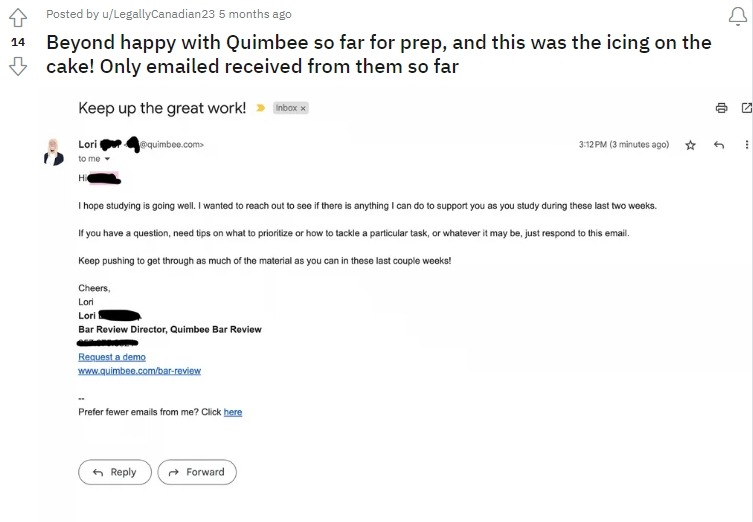Star the email from Lori
This screenshot has height=522, width=753.
[690, 145]
